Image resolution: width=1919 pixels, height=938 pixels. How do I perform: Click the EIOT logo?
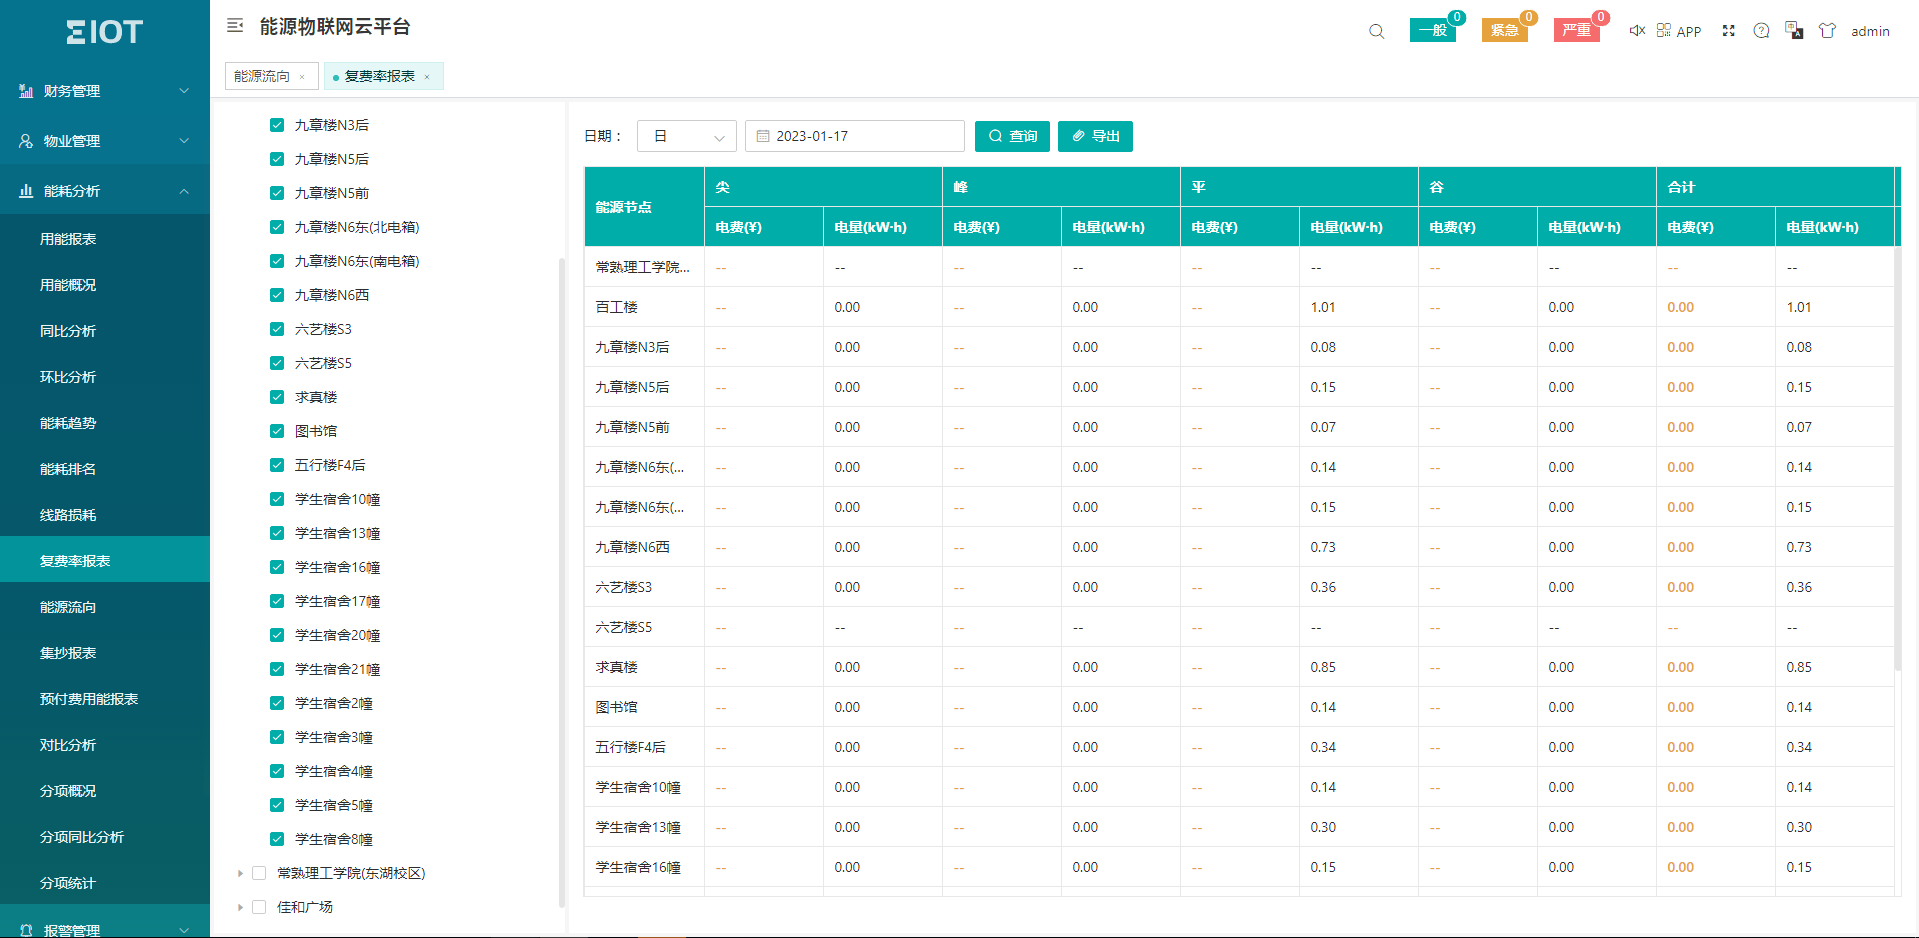tap(105, 32)
